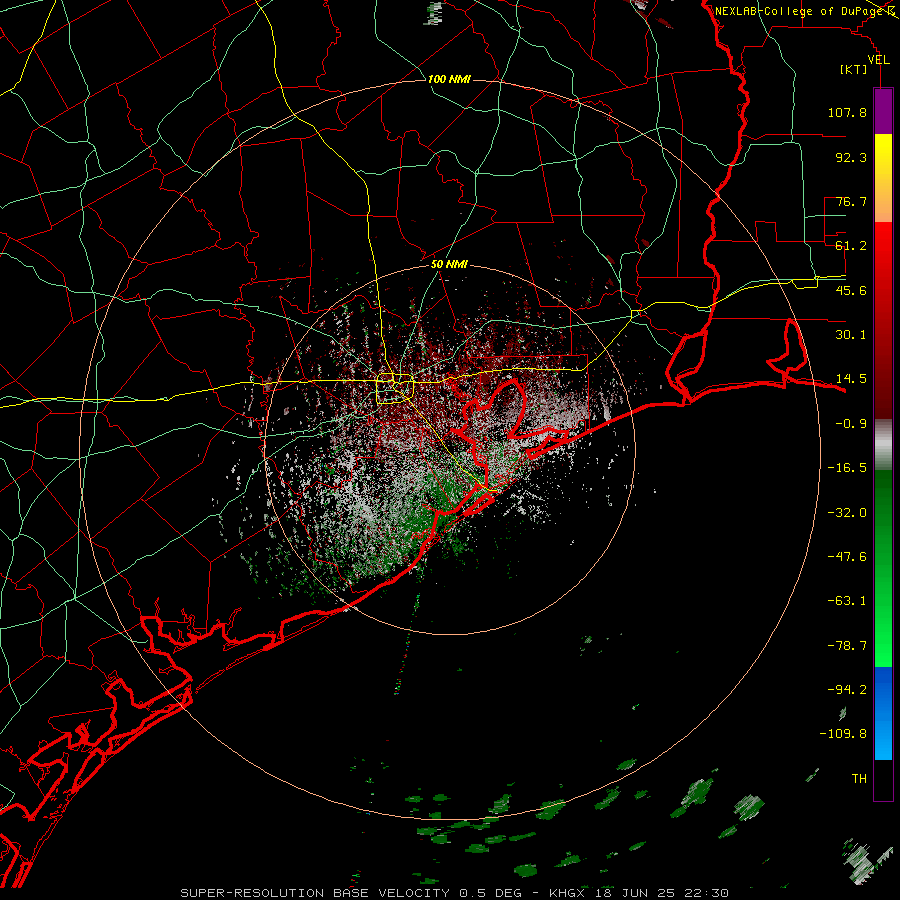This screenshot has width=900, height=900.
Task: Click the gray near-zero segment of color bar
Action: pyautogui.click(x=883, y=445)
